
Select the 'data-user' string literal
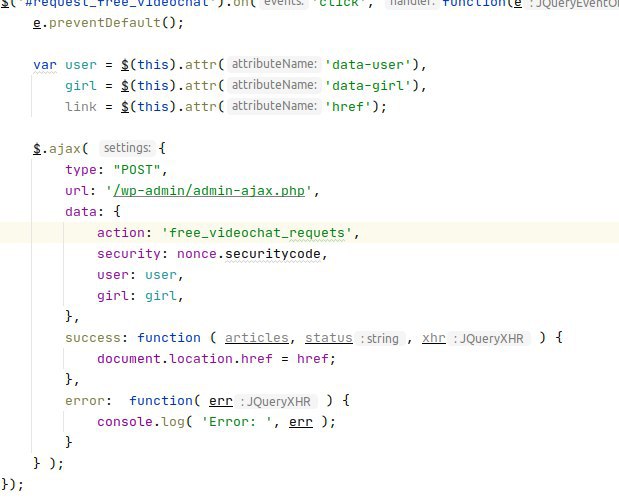[368, 65]
